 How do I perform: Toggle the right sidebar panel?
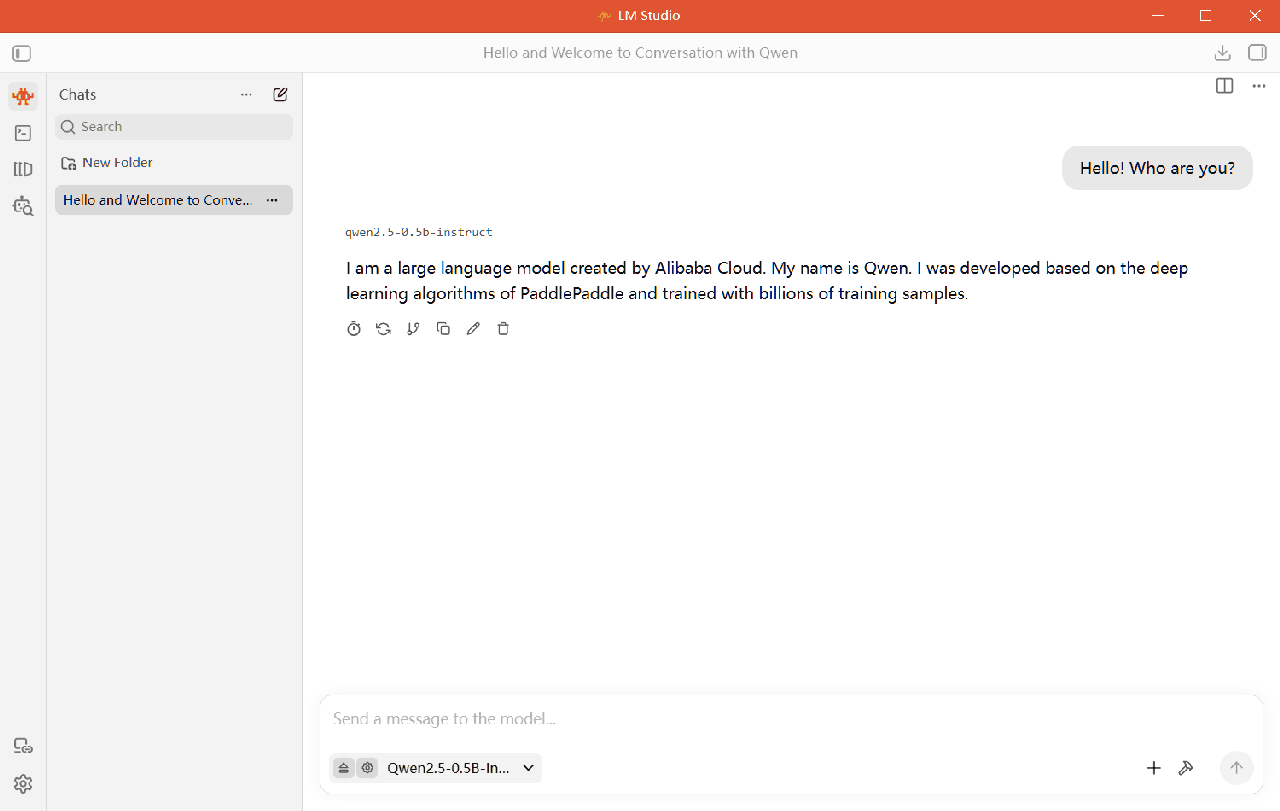(x=1257, y=53)
